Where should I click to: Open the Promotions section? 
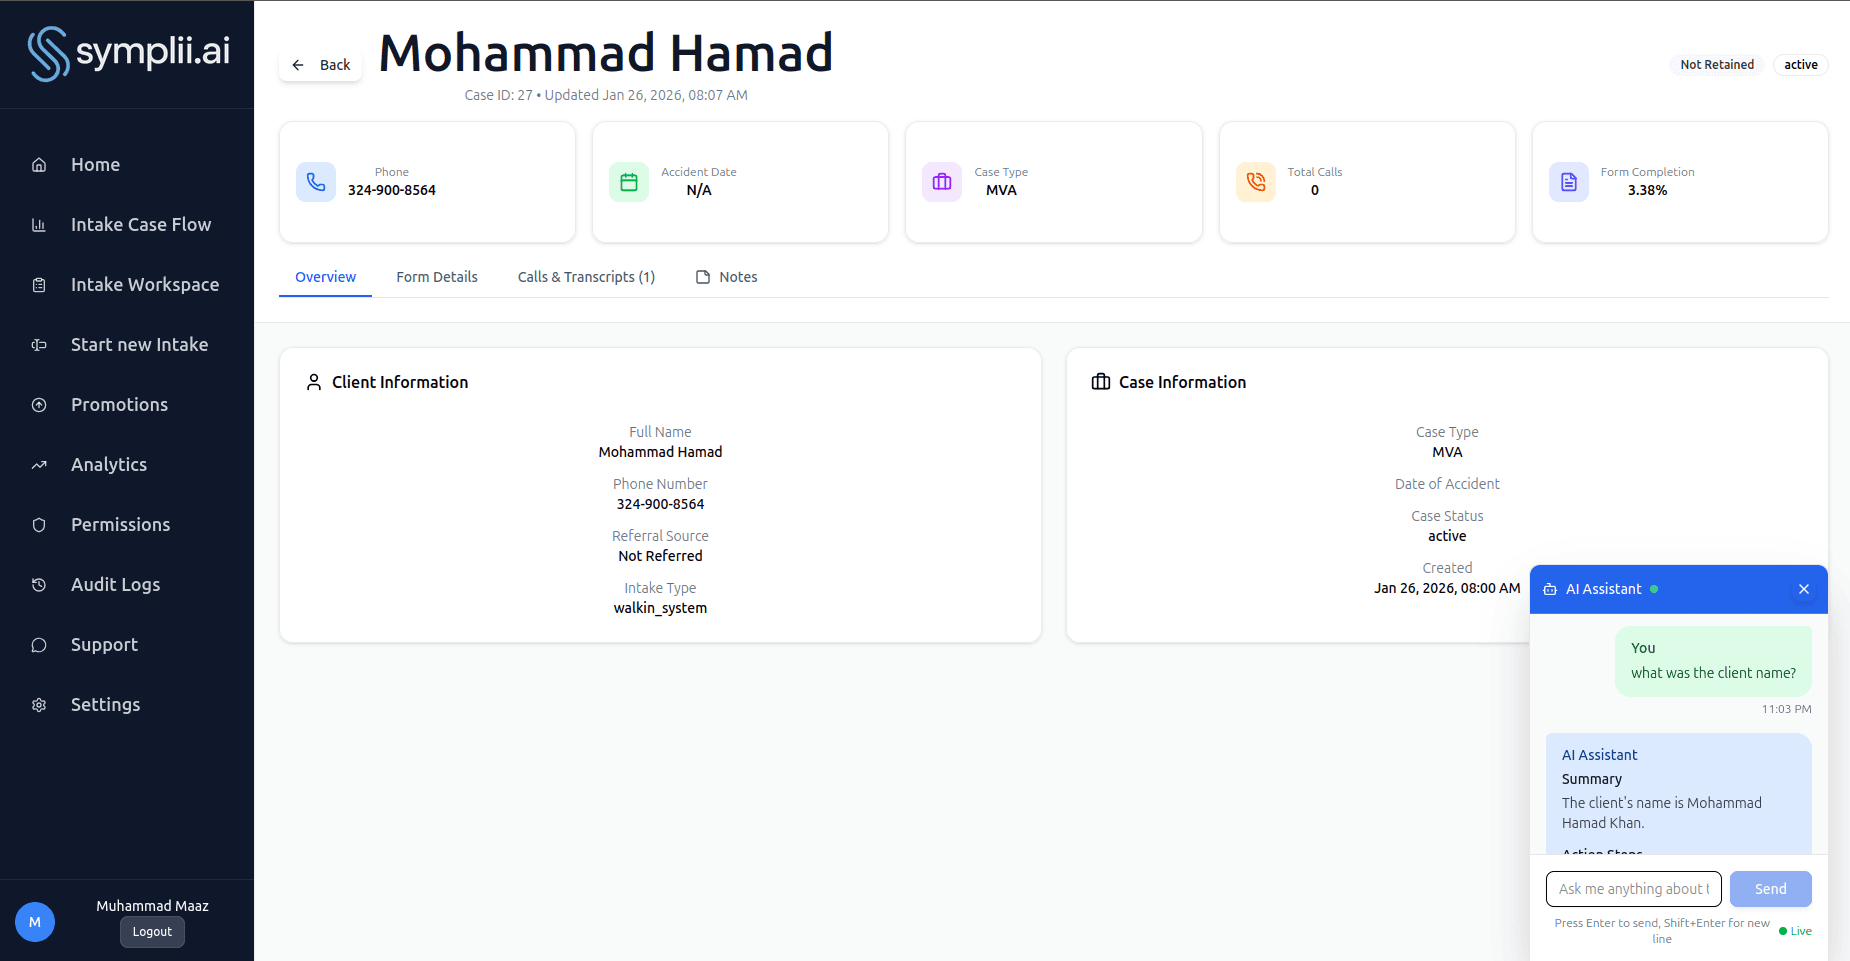[x=119, y=404]
